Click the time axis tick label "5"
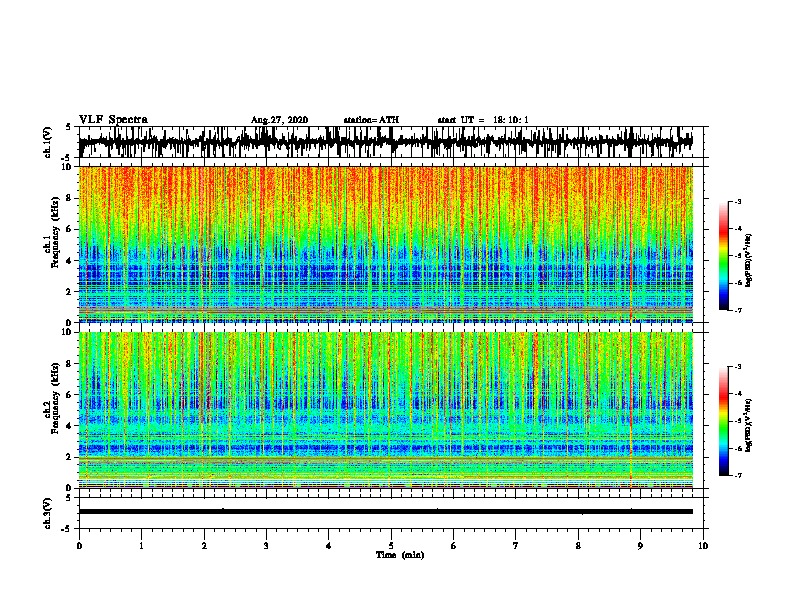 point(391,546)
